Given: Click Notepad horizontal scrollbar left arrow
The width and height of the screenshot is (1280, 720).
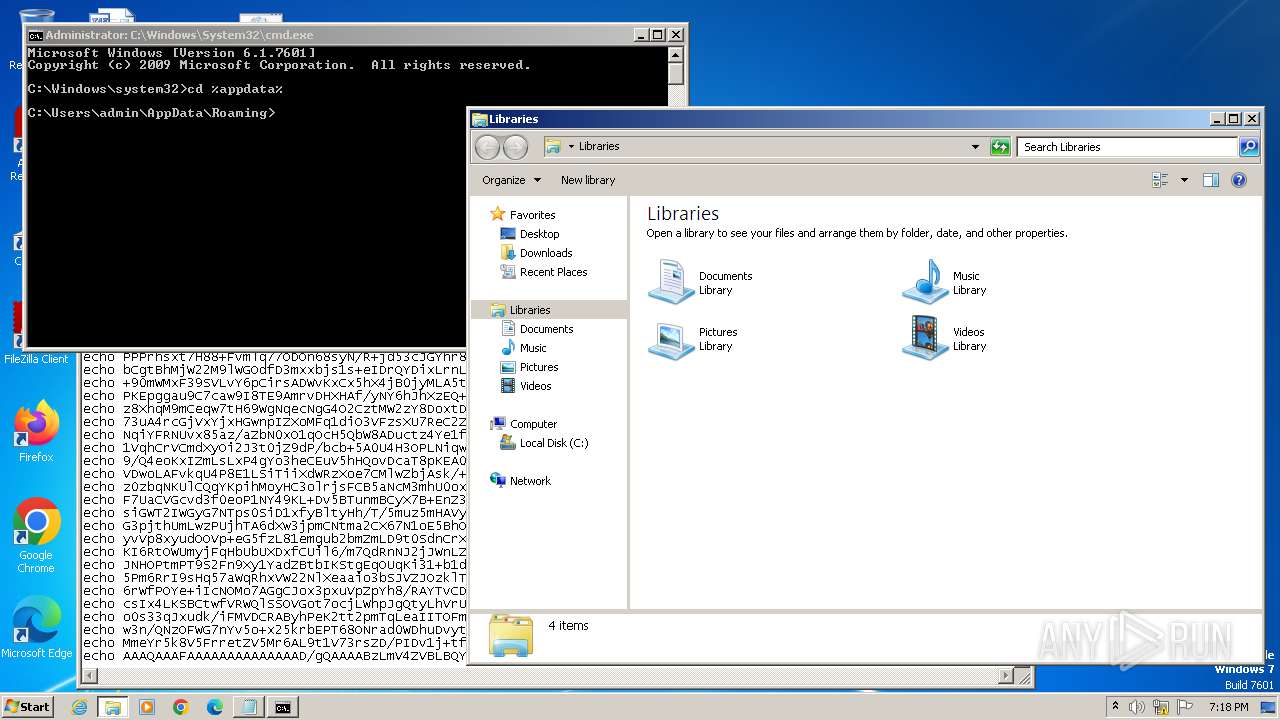Looking at the screenshot, I should (x=89, y=677).
